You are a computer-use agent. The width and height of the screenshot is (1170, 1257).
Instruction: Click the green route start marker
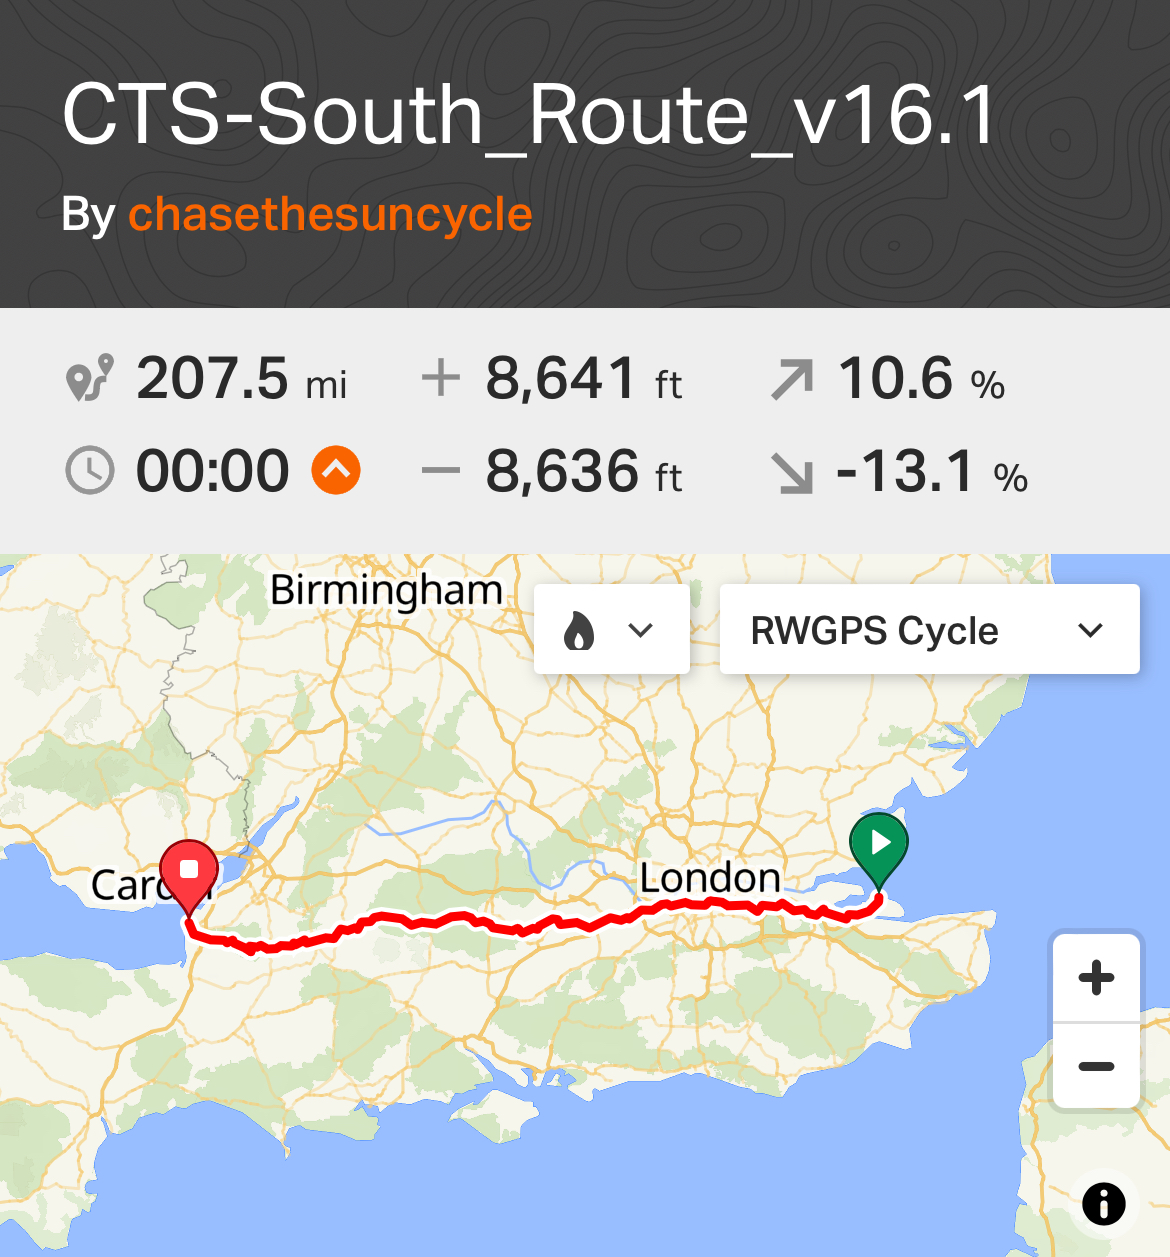pos(879,845)
